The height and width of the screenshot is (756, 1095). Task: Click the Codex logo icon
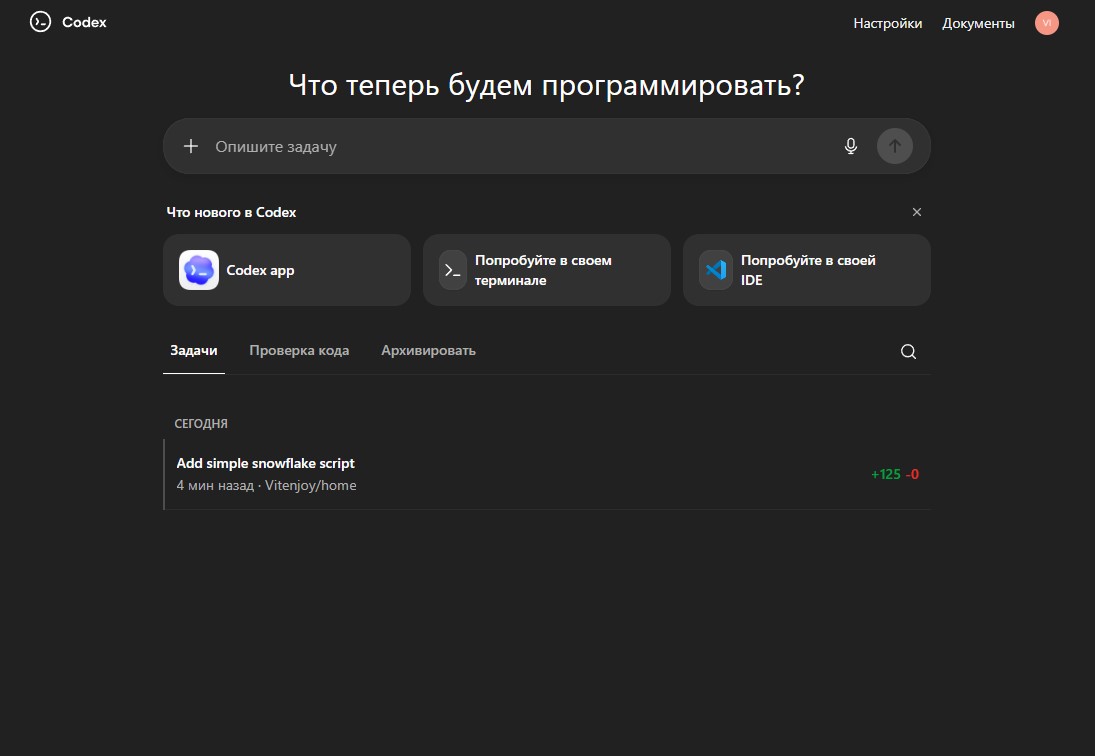[x=41, y=22]
